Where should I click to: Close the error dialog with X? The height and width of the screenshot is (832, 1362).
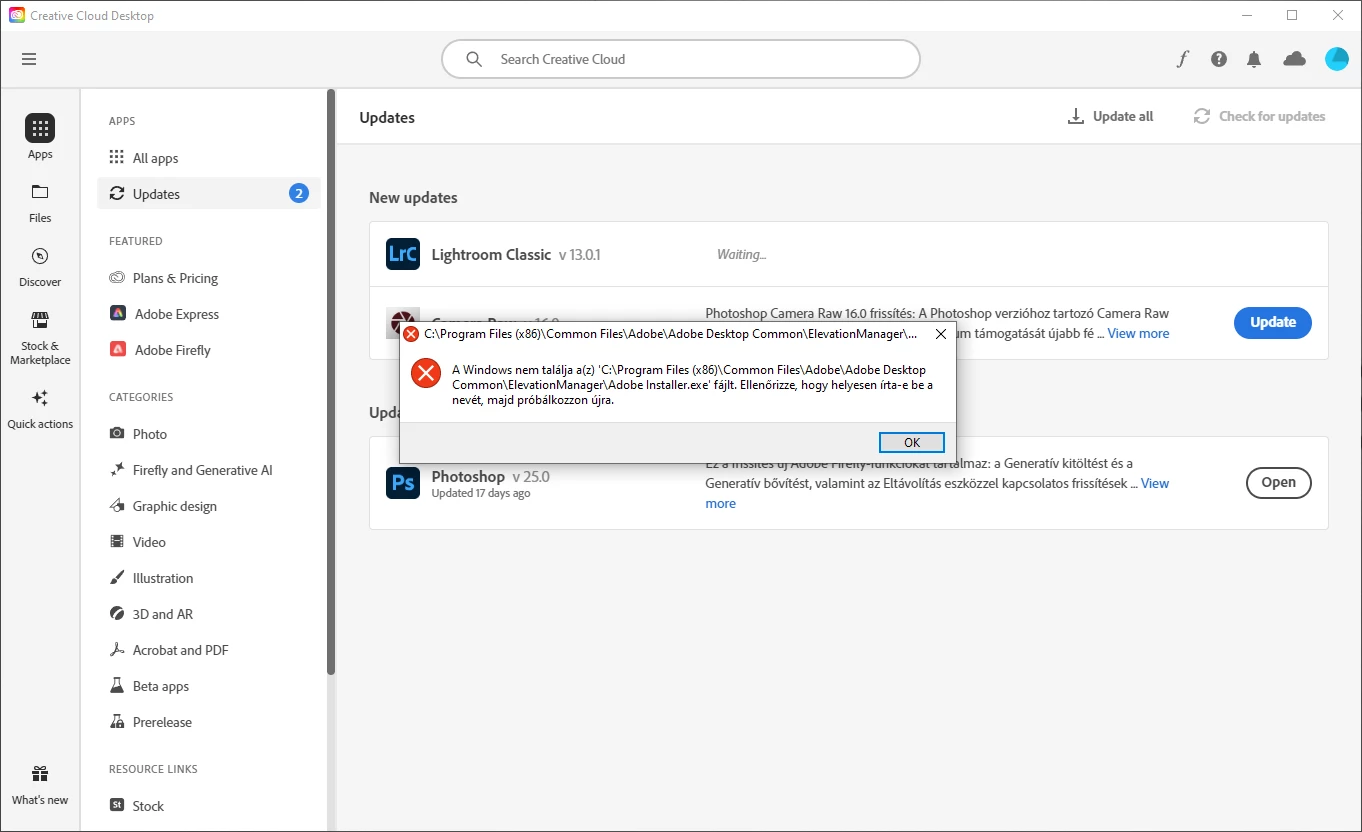[x=940, y=334]
